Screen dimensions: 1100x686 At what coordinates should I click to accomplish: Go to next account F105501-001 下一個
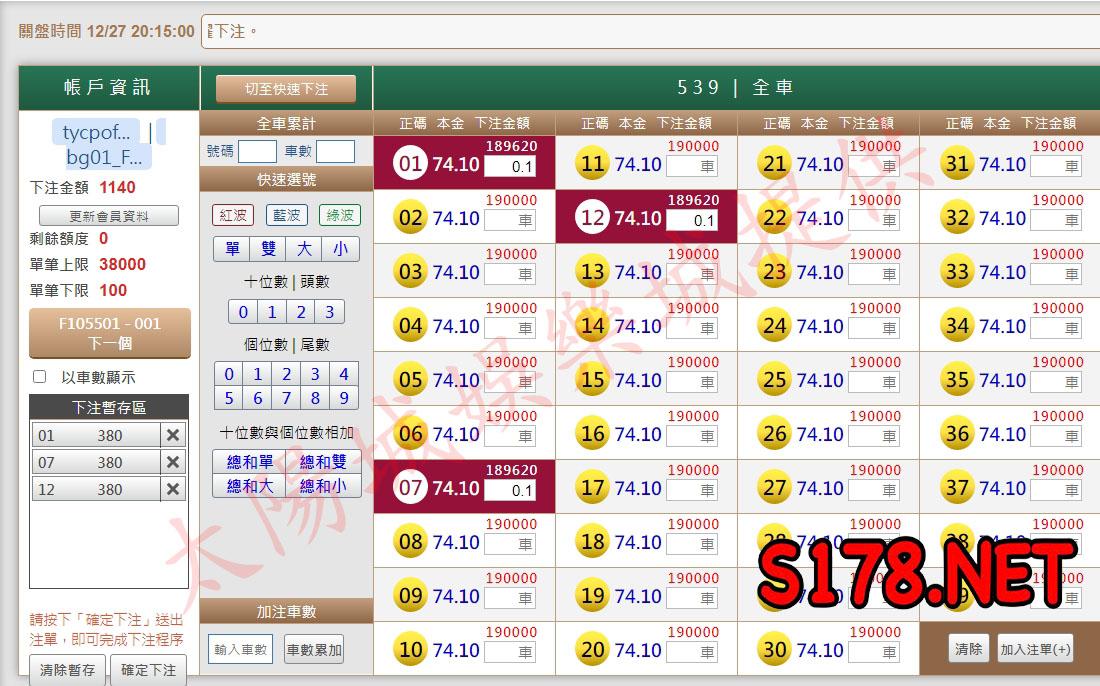point(109,333)
